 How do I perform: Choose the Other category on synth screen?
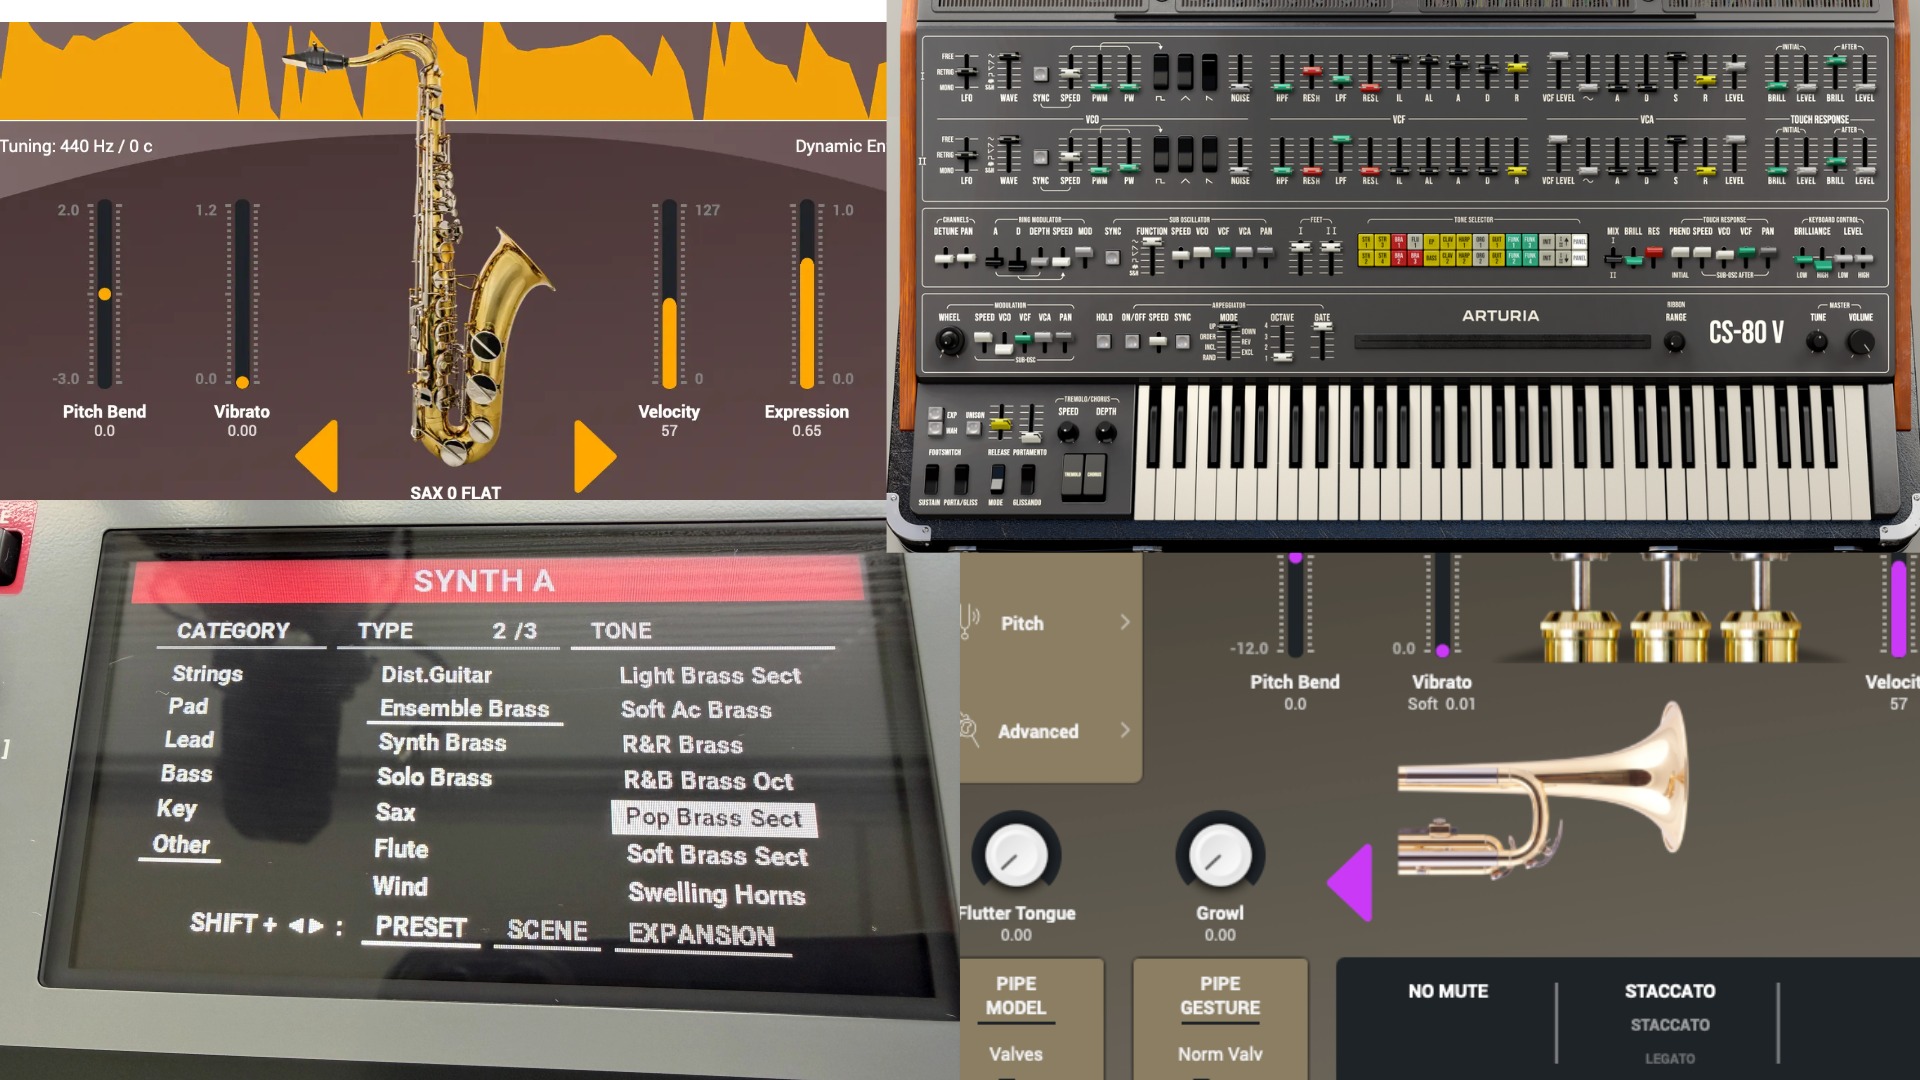coord(181,845)
